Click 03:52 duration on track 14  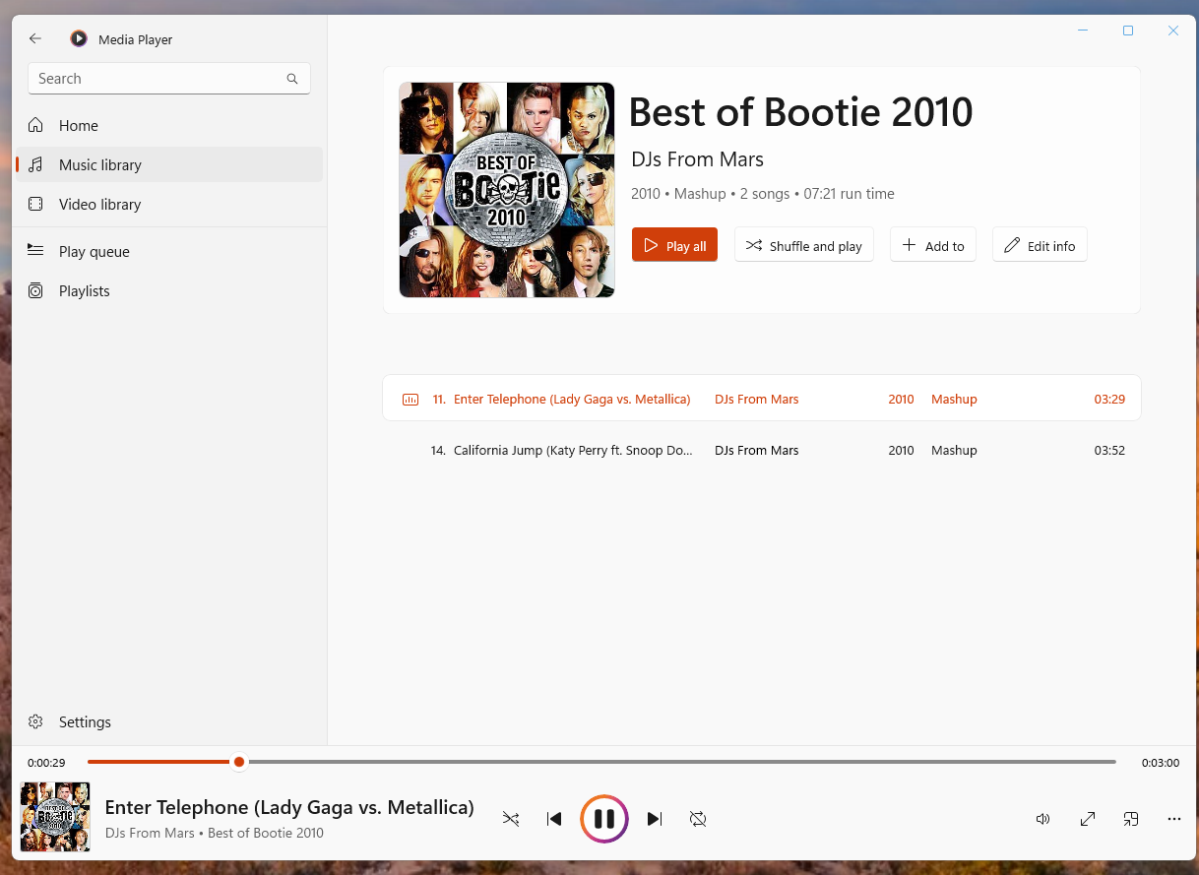pos(1110,450)
